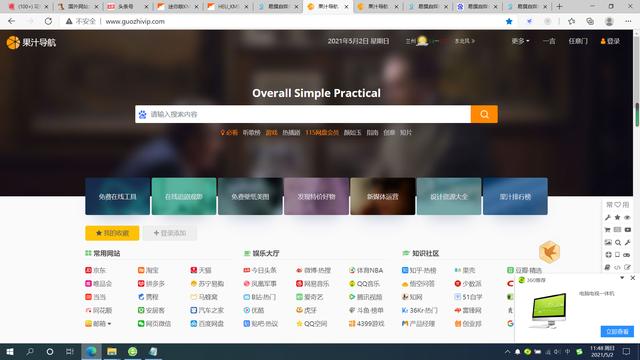The width and height of the screenshot is (640, 360).
Task: Open 免费壁纸美图 category card
Action: (250, 196)
